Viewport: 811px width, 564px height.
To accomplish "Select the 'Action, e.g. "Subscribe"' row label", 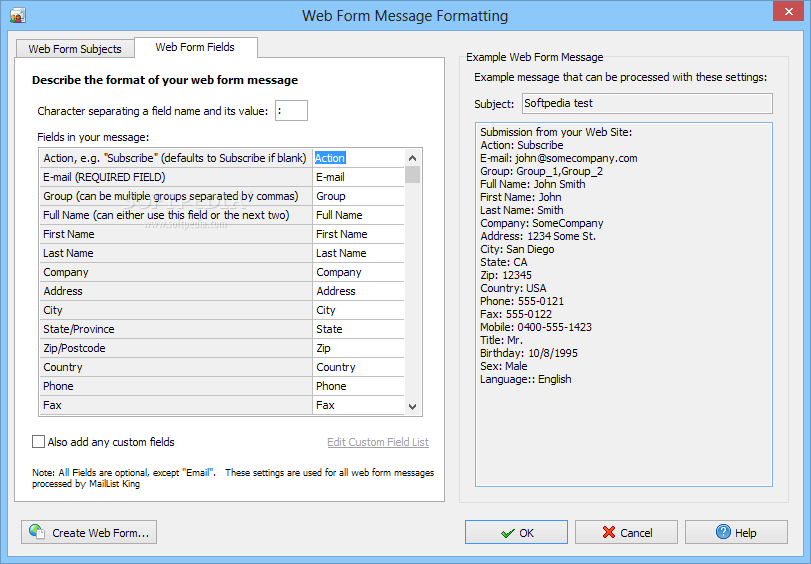I will [x=176, y=158].
